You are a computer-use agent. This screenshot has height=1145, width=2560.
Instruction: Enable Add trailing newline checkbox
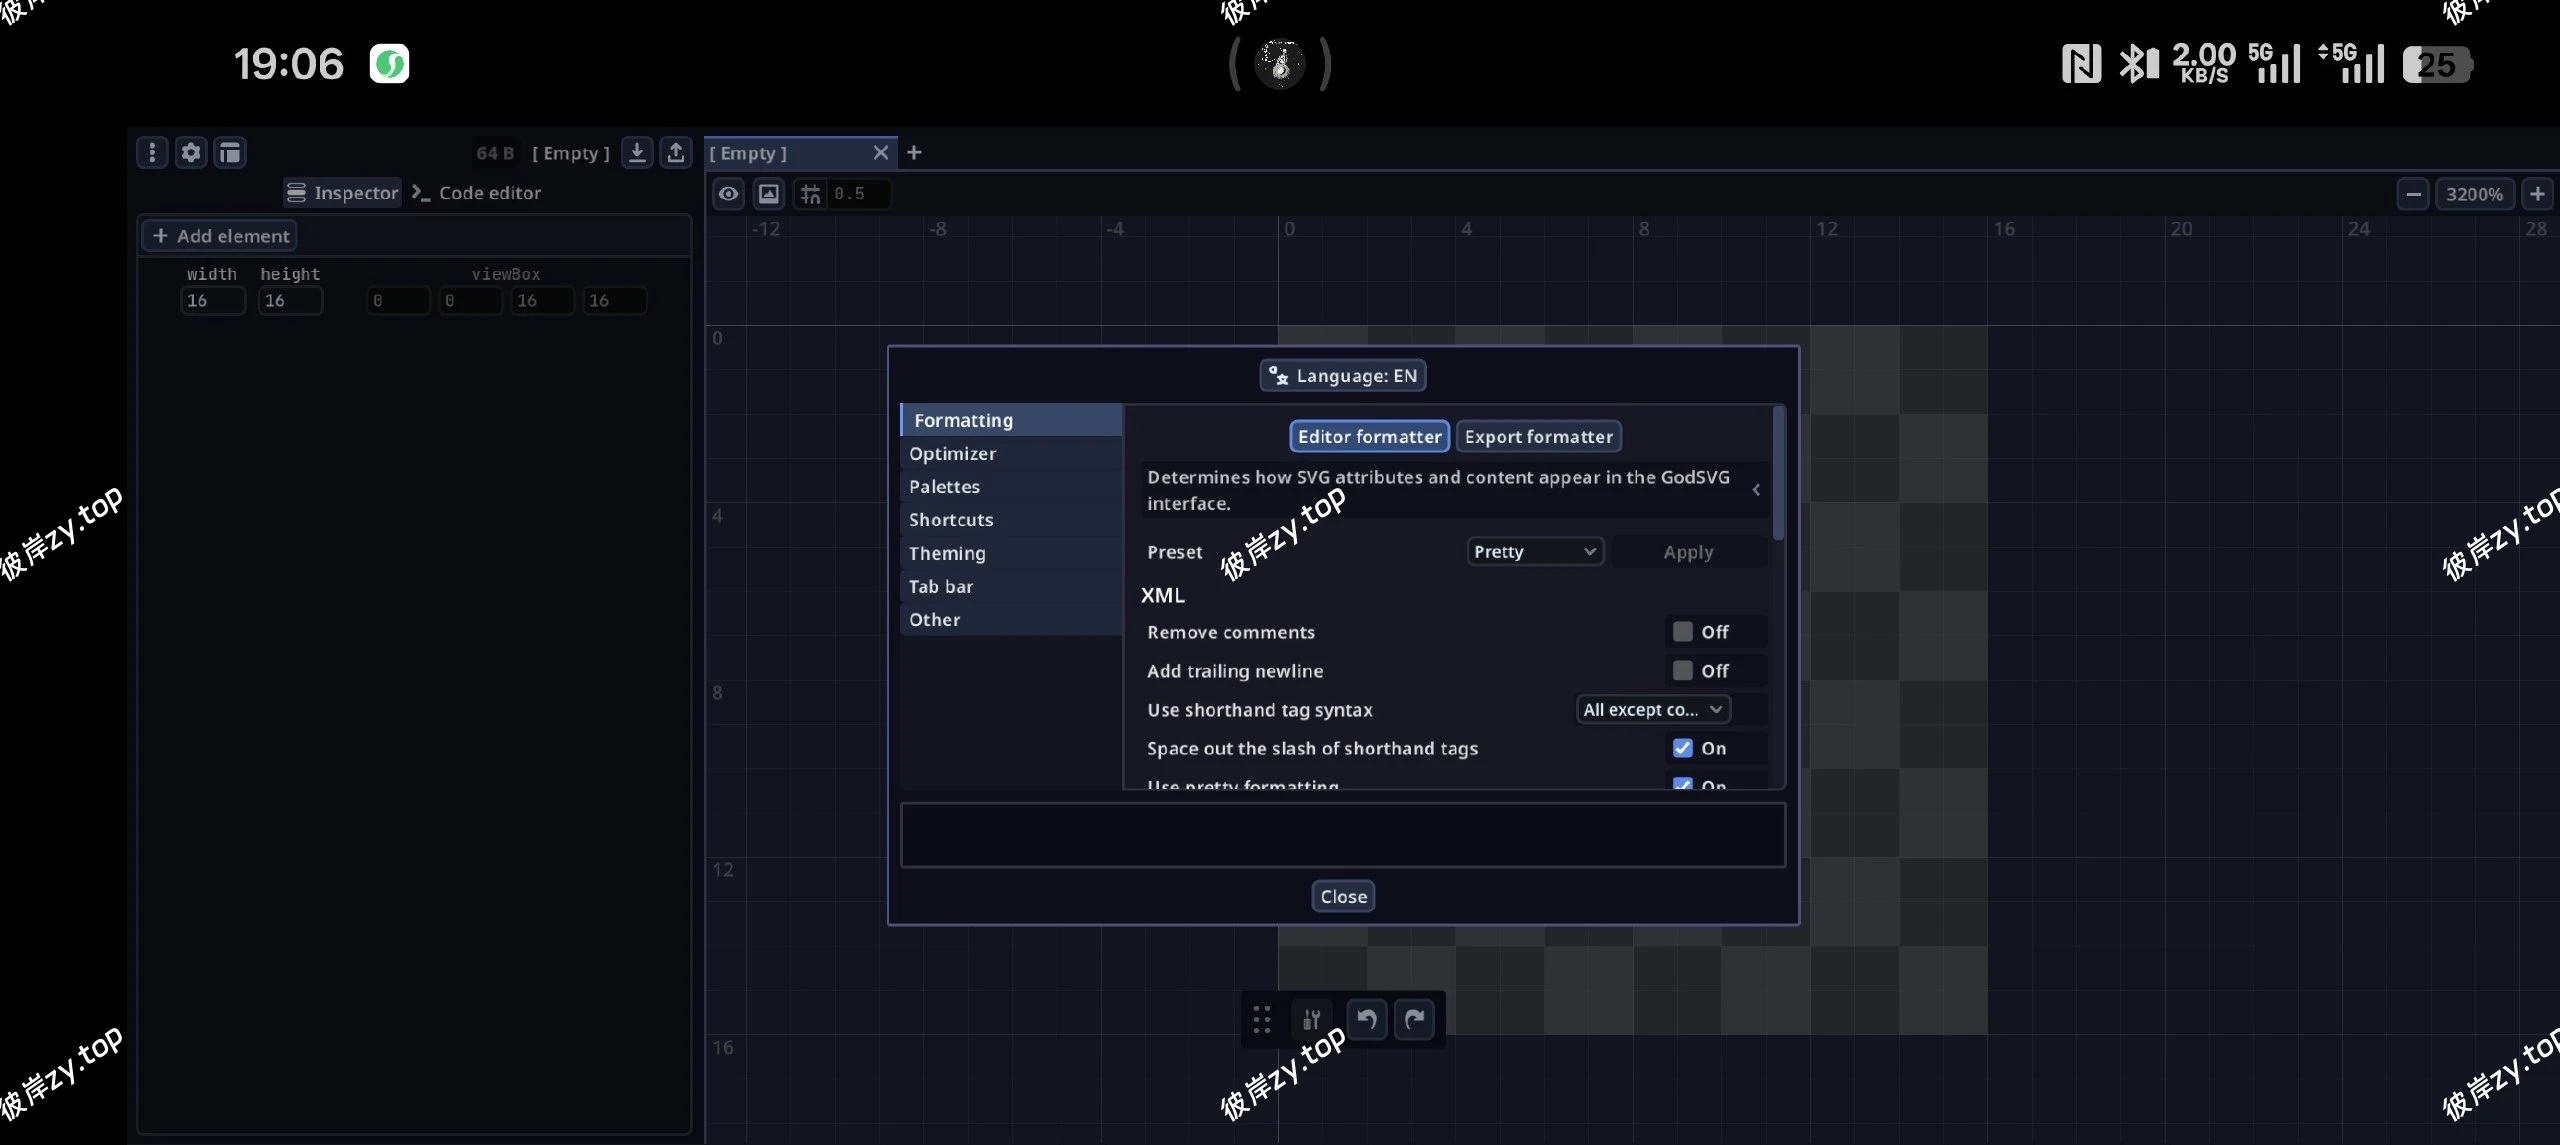(1683, 671)
